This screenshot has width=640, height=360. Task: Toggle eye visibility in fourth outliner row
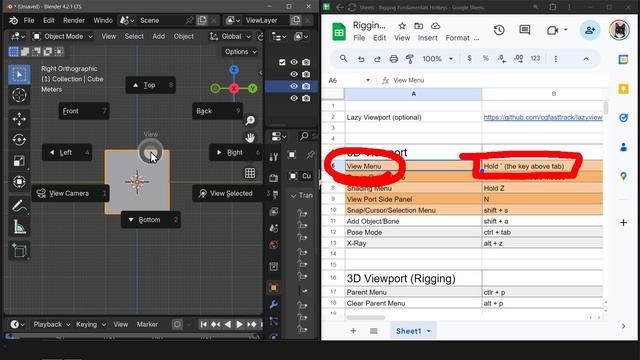click(294, 98)
